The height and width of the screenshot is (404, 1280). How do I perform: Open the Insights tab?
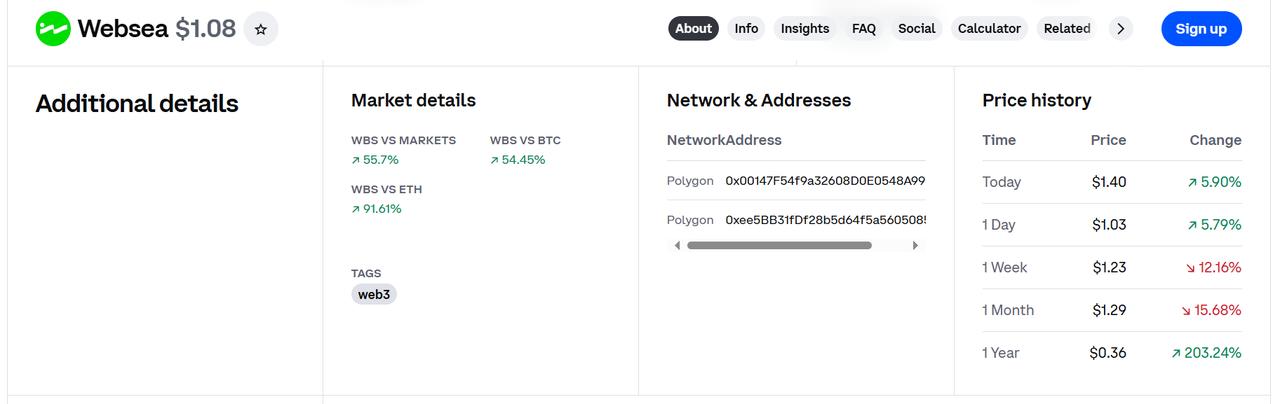tap(805, 28)
